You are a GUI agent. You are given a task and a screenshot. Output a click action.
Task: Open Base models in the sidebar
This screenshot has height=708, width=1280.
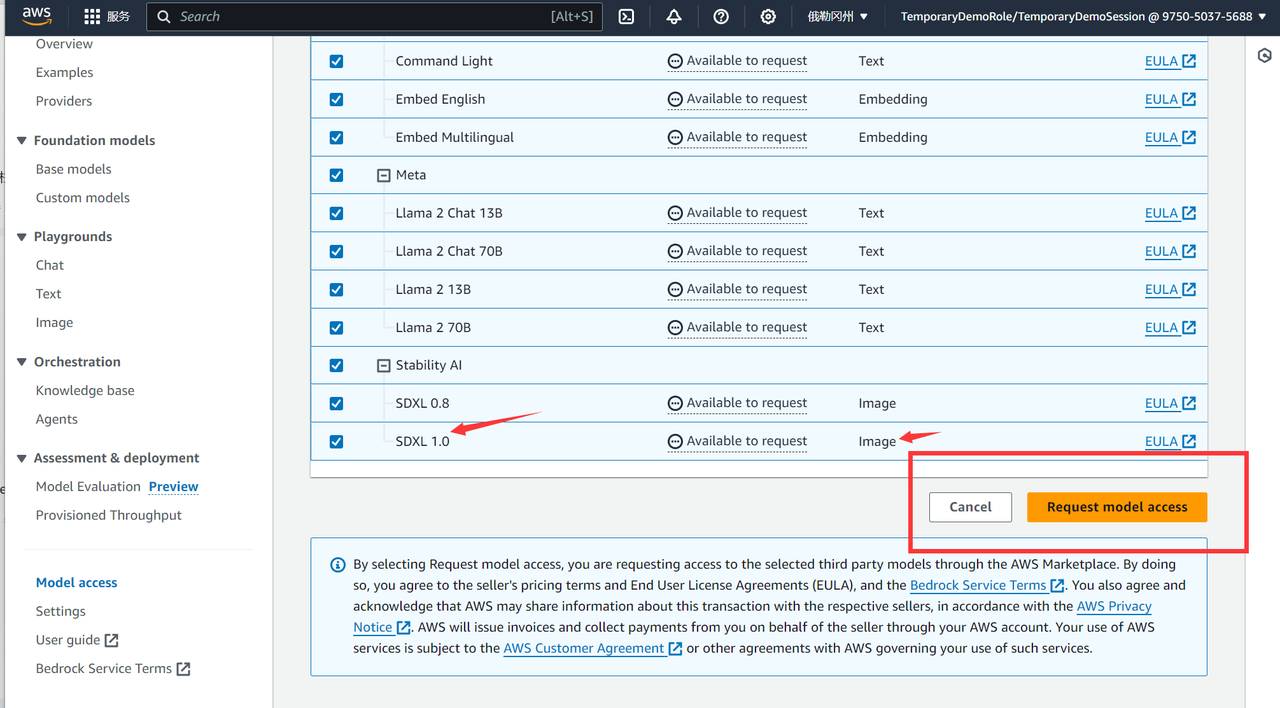tap(74, 169)
